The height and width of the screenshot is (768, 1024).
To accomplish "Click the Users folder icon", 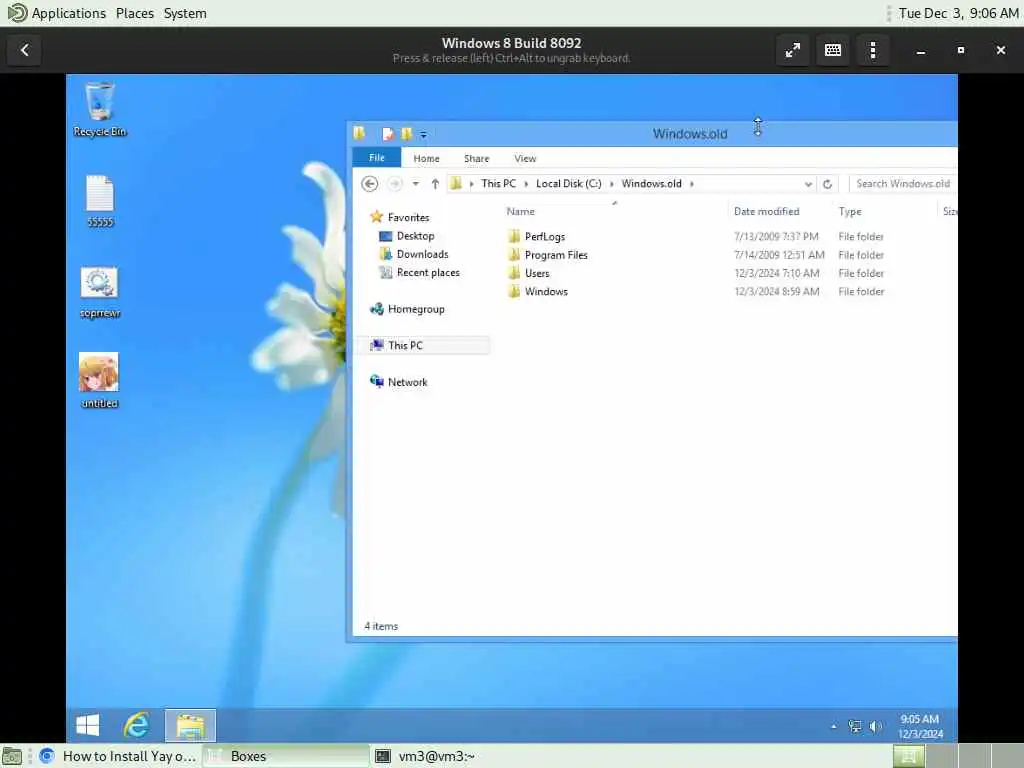I will click(x=514, y=273).
